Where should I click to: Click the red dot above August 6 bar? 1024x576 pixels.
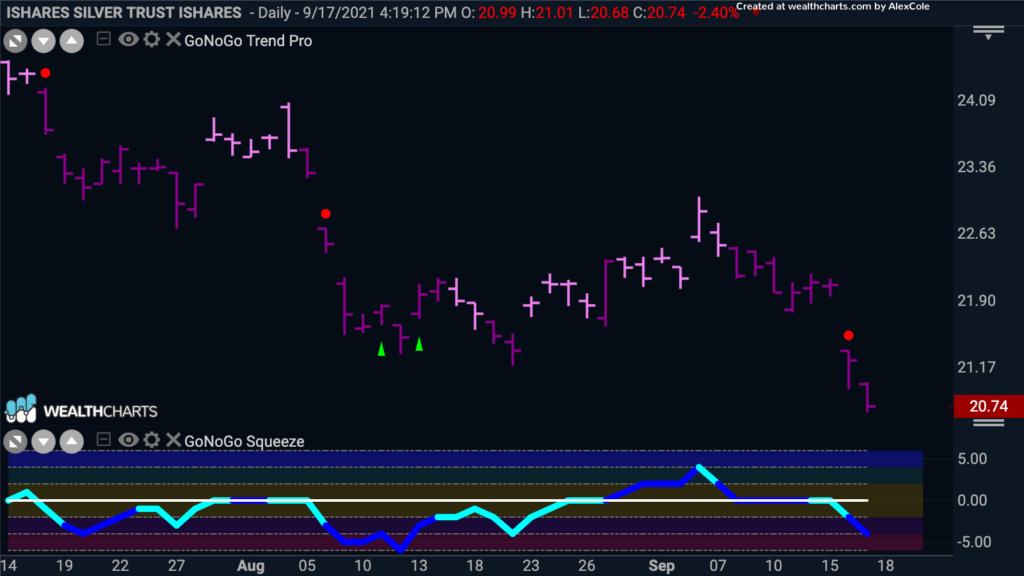click(326, 214)
